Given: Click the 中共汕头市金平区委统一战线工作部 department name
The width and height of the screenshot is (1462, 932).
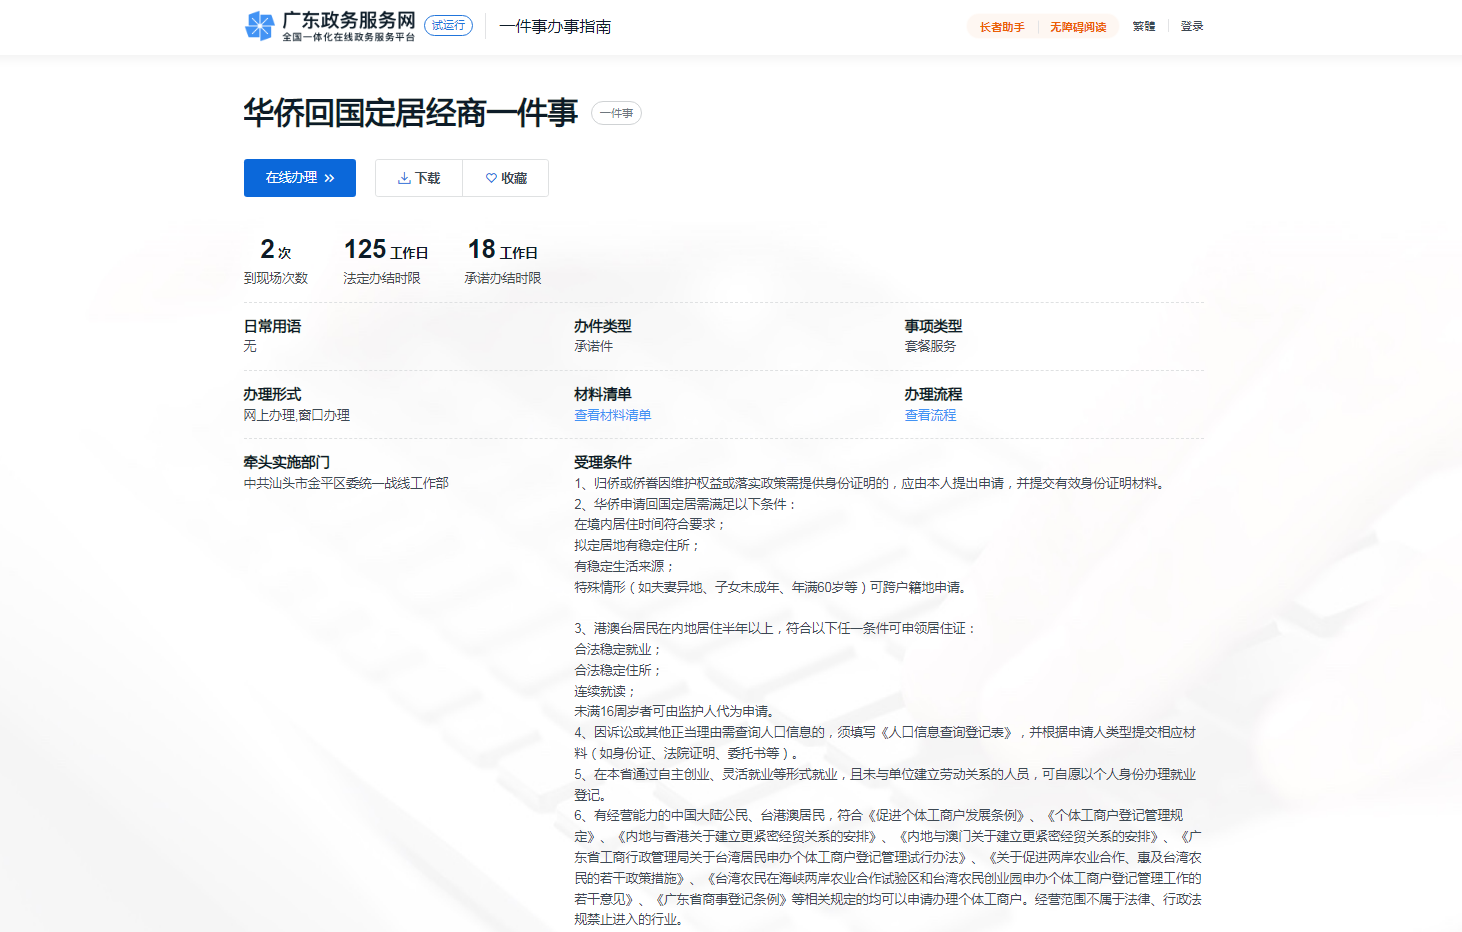Looking at the screenshot, I should coord(346,483).
